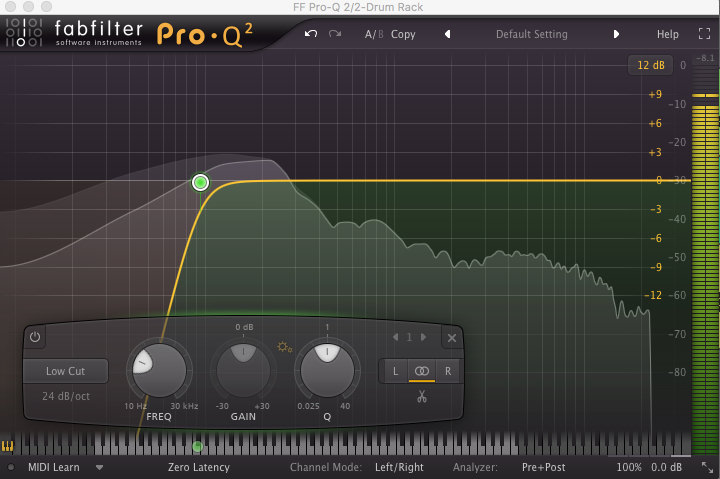Click the FabFilter logo icon
The height and width of the screenshot is (479, 720).
pyautogui.click(x=24, y=33)
